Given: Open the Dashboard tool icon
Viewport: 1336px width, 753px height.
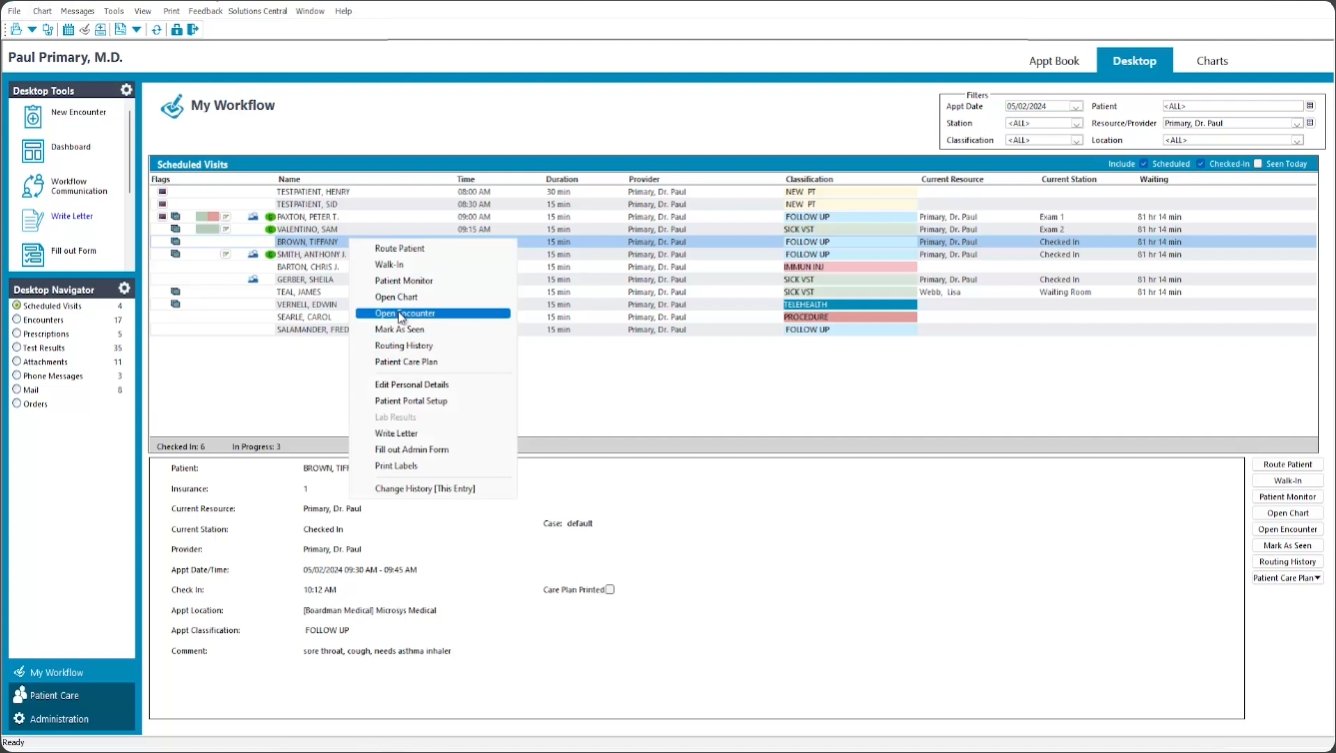Looking at the screenshot, I should [x=33, y=151].
